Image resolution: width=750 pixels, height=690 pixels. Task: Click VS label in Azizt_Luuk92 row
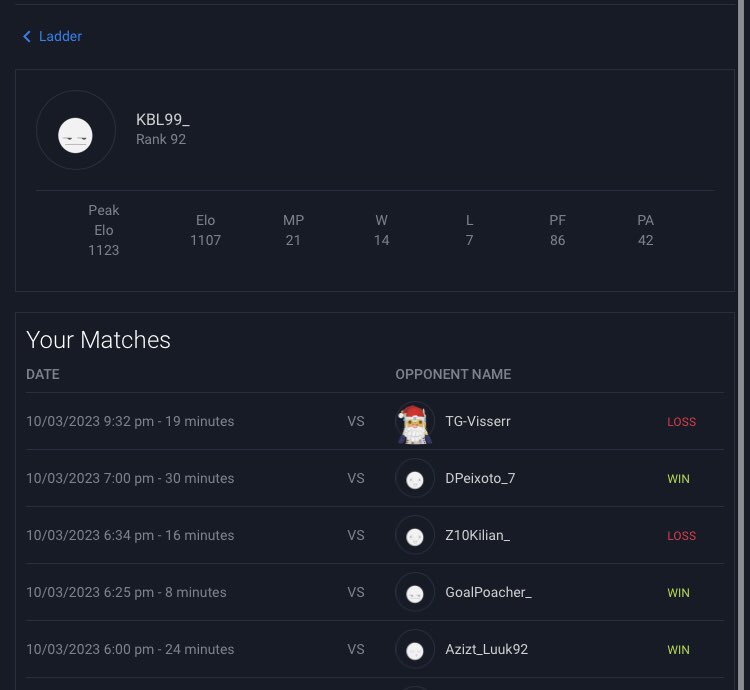point(356,649)
